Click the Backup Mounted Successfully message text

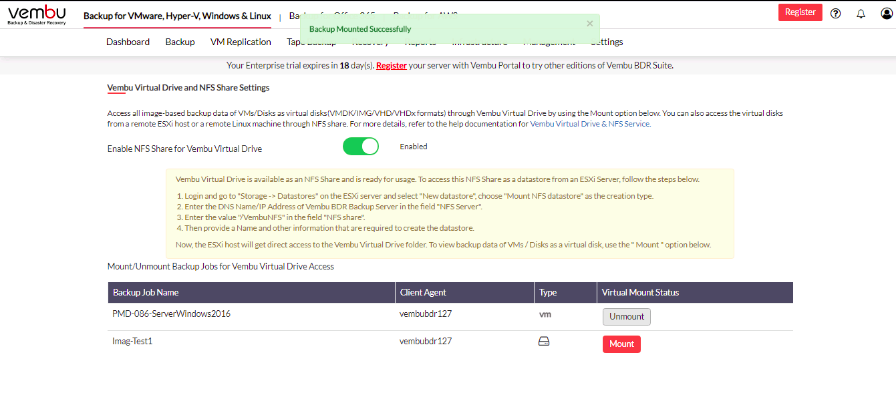[360, 29]
